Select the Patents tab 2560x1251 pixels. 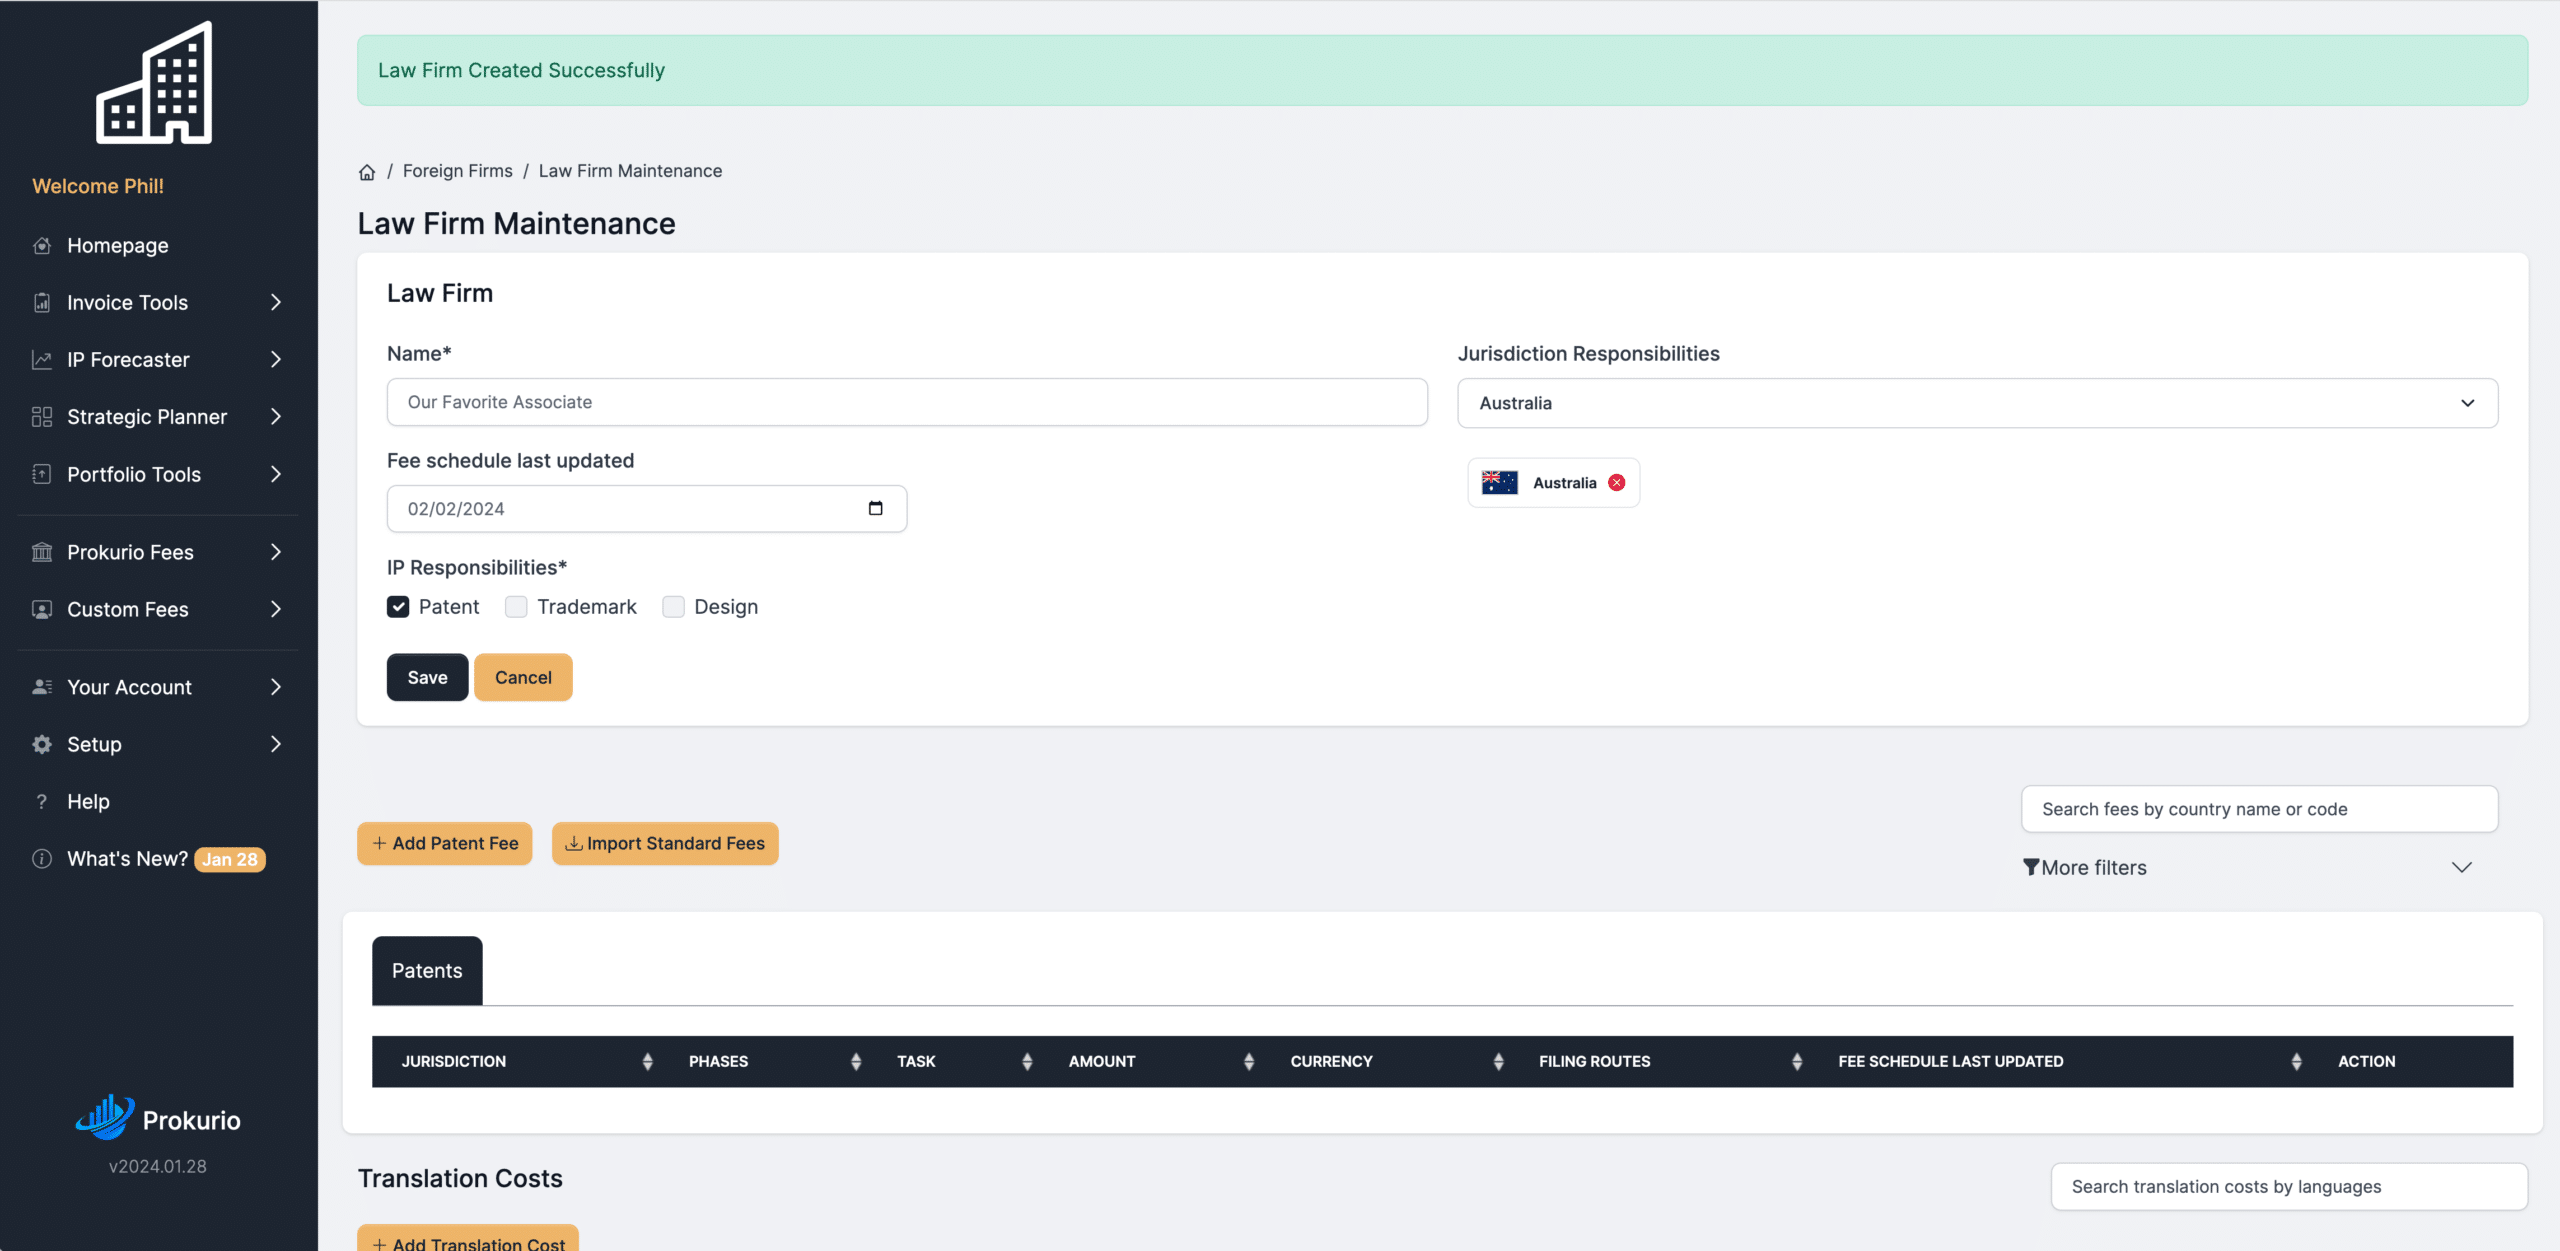point(427,970)
